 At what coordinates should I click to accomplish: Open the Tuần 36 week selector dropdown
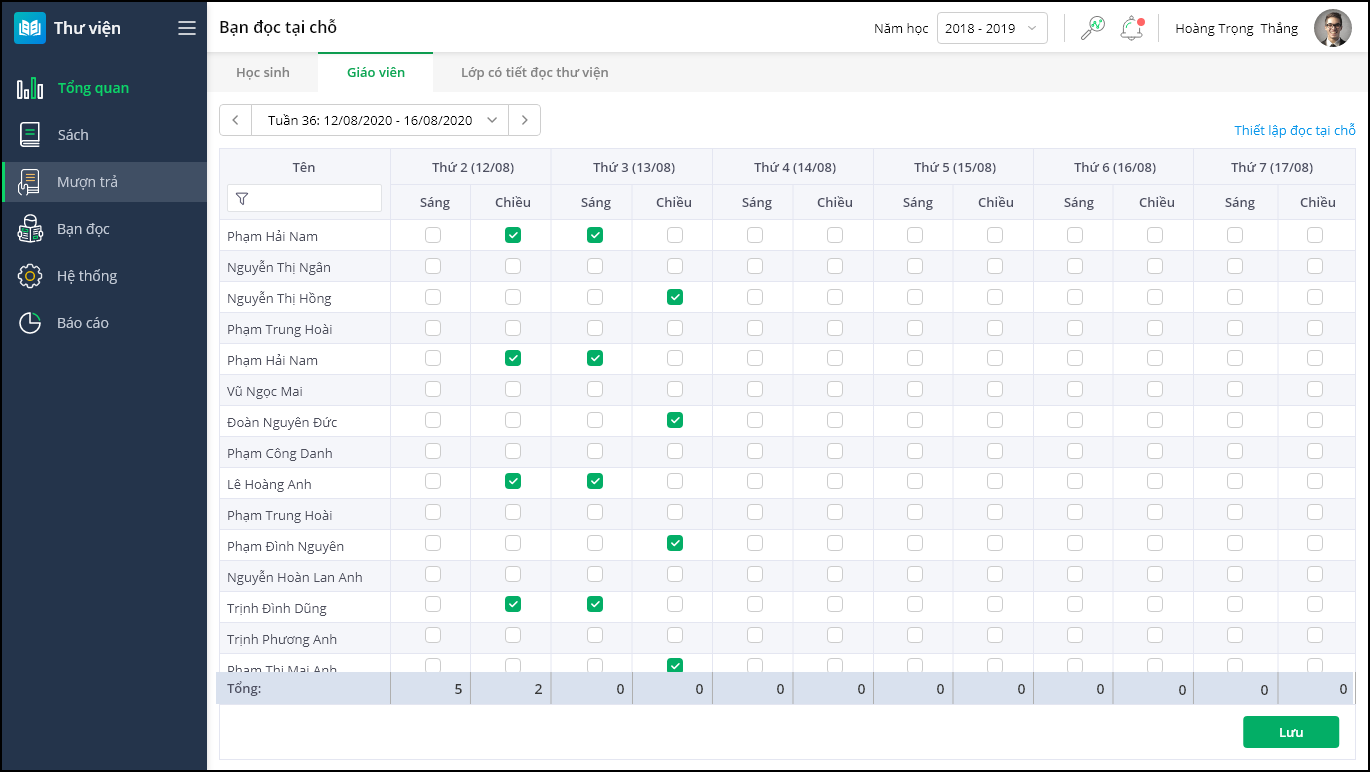tap(380, 120)
